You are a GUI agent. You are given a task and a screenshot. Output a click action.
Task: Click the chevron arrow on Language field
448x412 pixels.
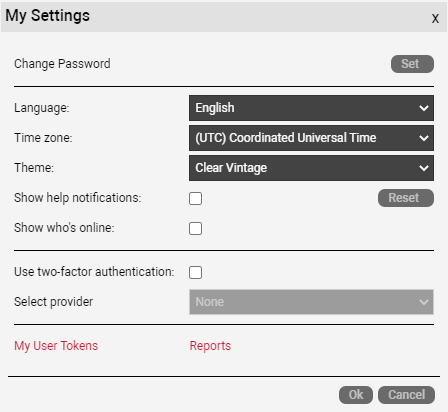pos(424,108)
